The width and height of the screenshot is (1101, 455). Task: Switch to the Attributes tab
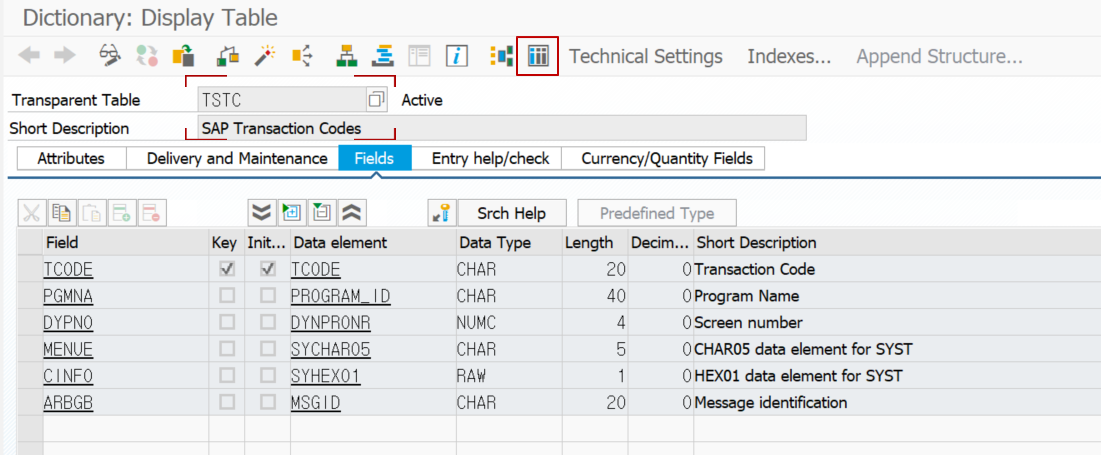pos(71,158)
